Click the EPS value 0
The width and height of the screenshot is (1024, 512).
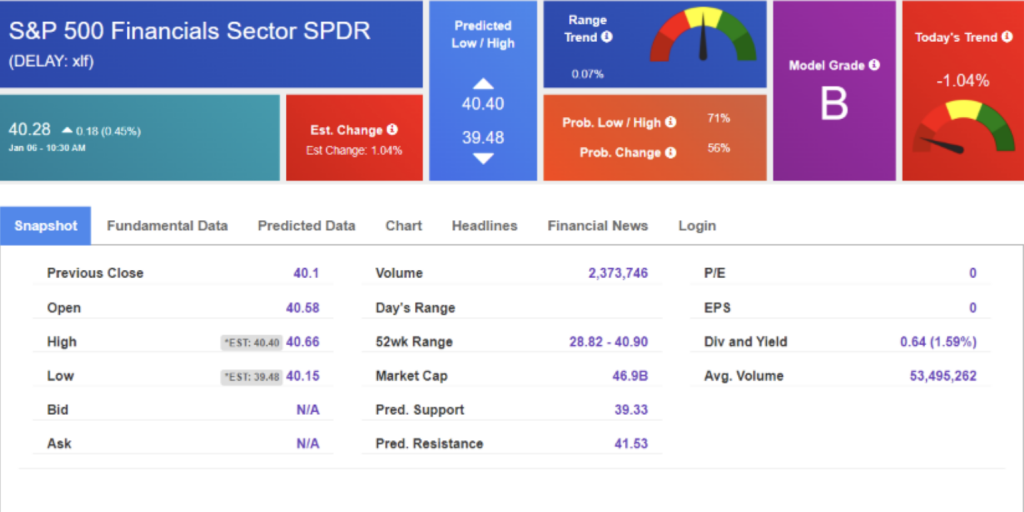(x=972, y=308)
